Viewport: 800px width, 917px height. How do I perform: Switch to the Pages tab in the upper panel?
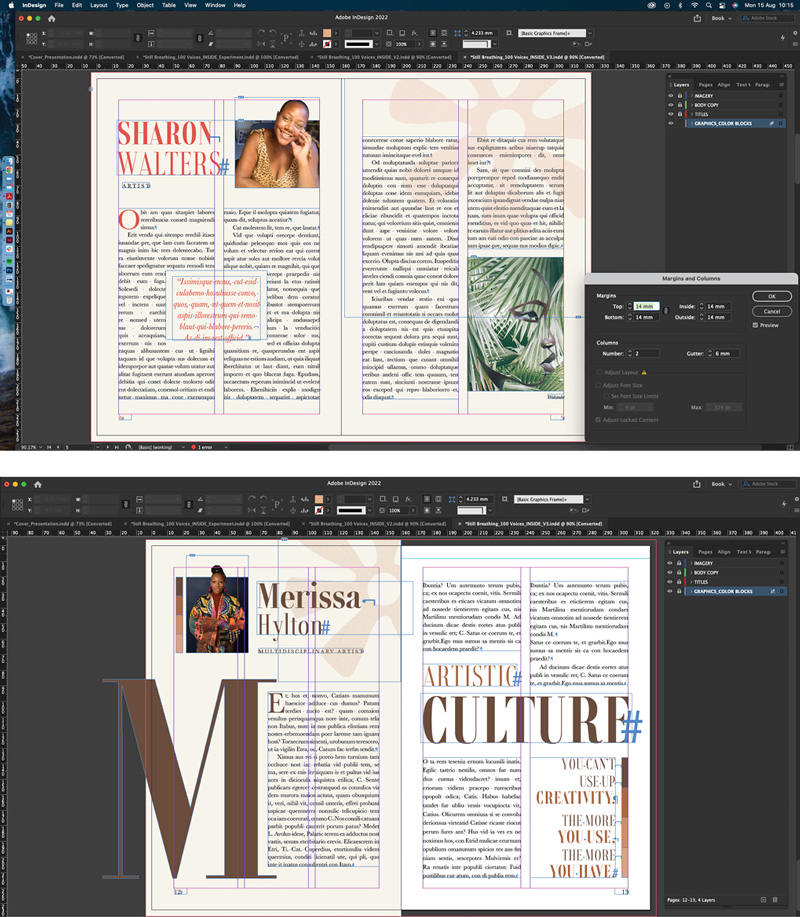(x=705, y=85)
